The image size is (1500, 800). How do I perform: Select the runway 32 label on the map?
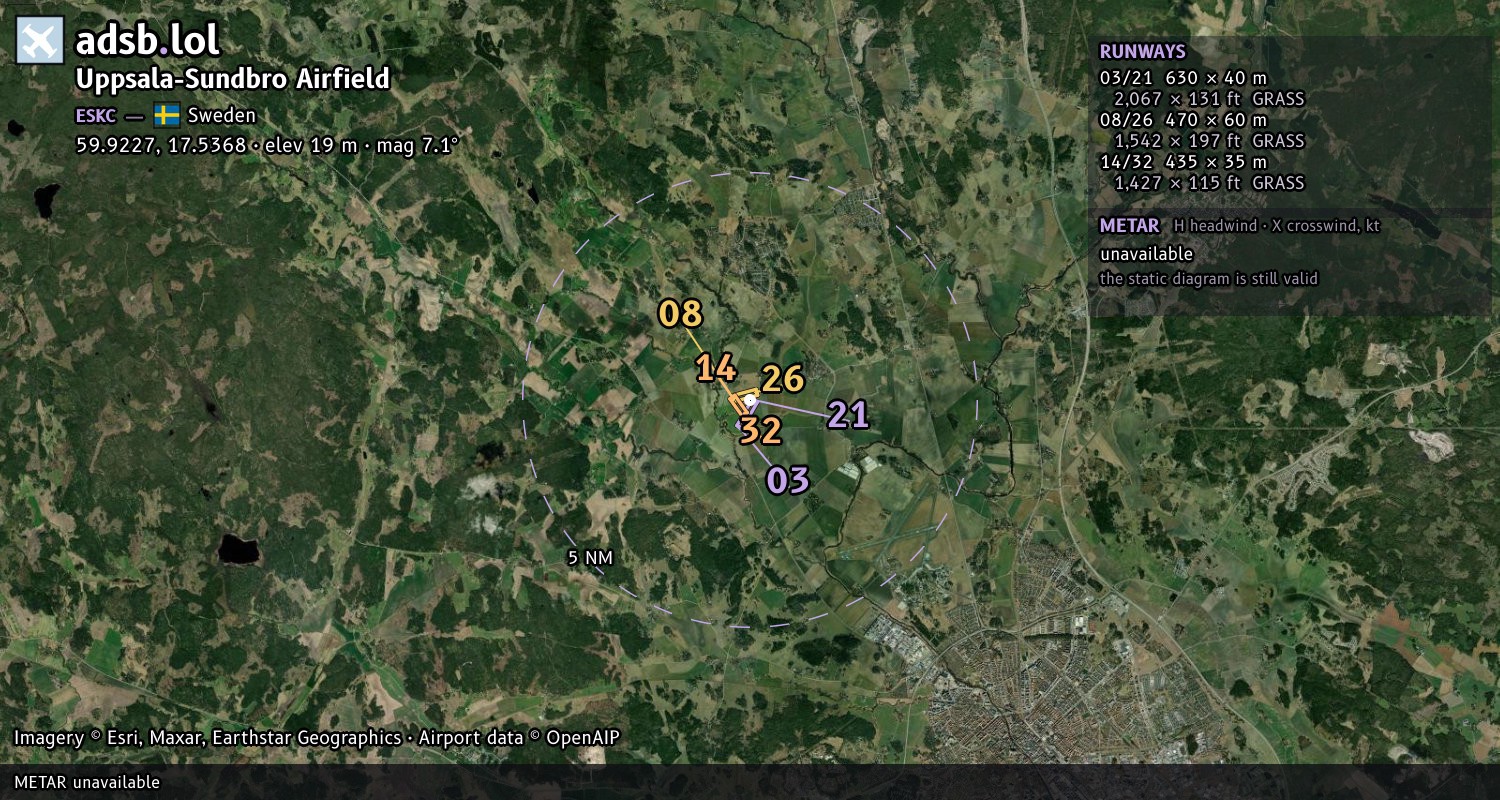coord(760,431)
